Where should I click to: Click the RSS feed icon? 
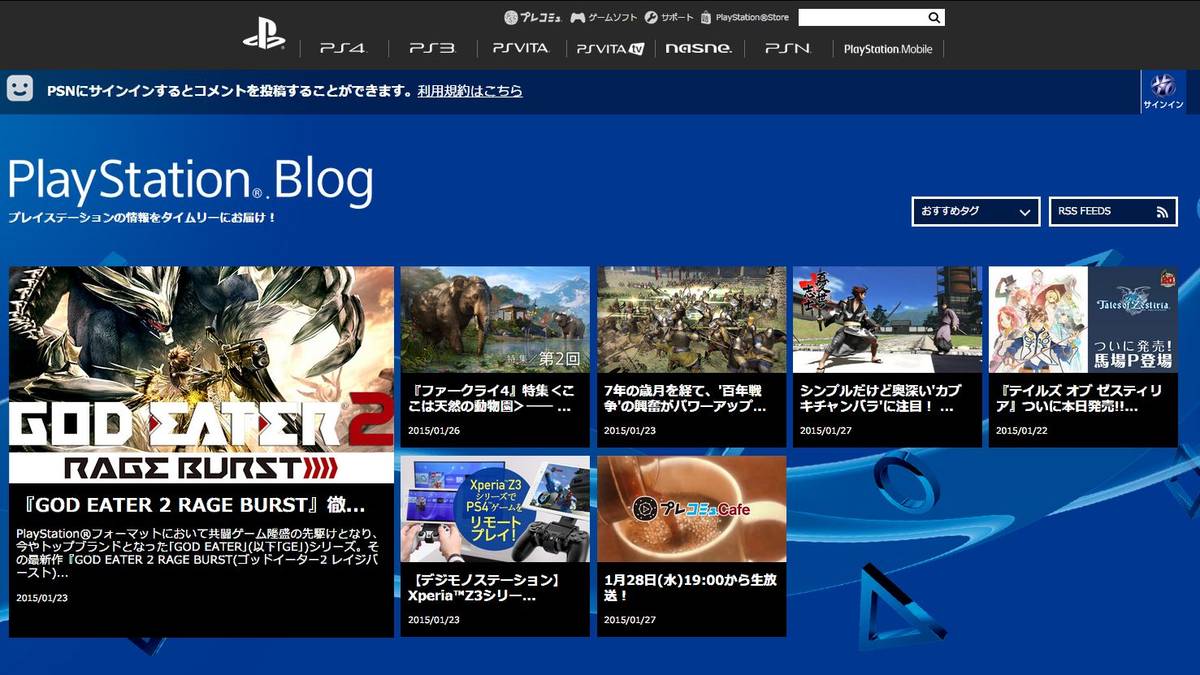pyautogui.click(x=1162, y=212)
